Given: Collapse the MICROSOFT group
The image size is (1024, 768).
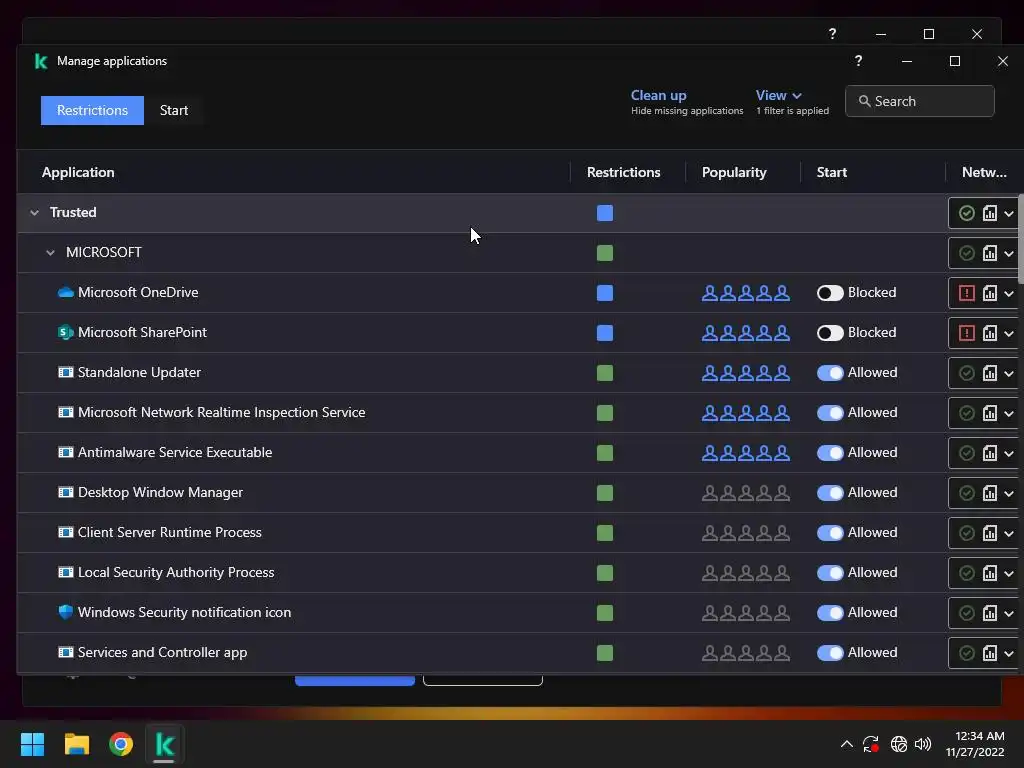Looking at the screenshot, I should (x=50, y=253).
